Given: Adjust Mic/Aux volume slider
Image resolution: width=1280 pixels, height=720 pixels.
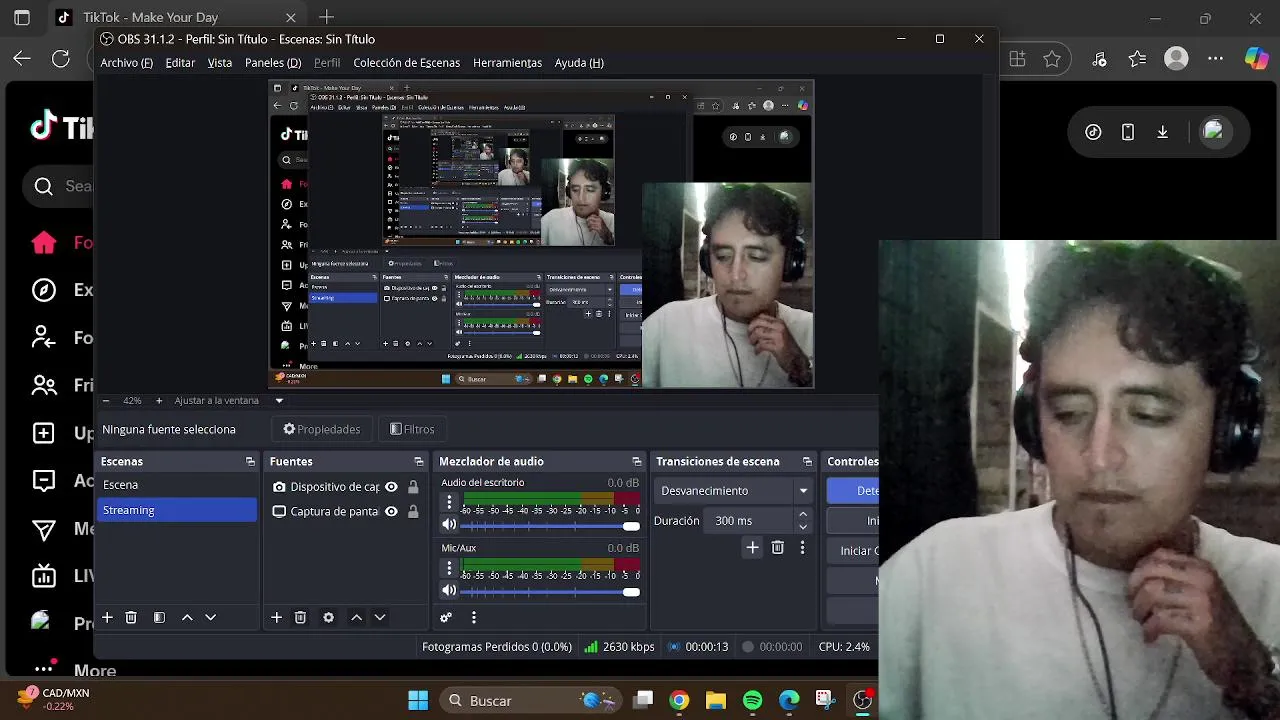Looking at the screenshot, I should pyautogui.click(x=549, y=592).
